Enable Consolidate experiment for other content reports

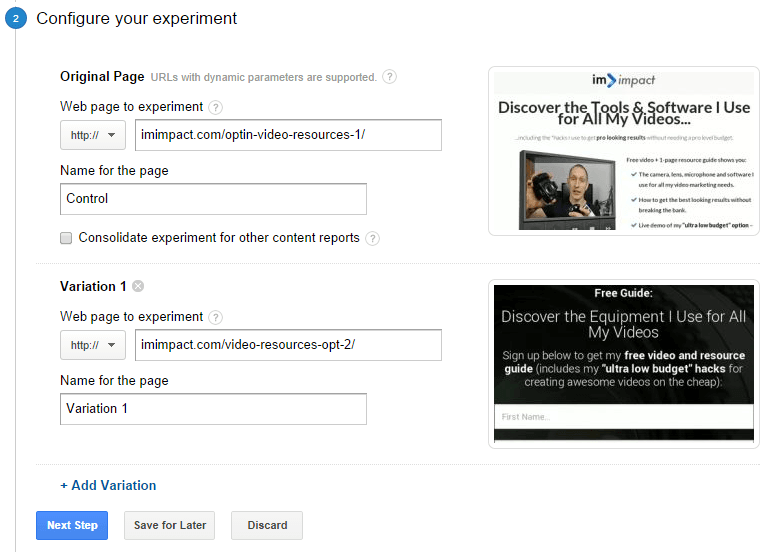66,238
